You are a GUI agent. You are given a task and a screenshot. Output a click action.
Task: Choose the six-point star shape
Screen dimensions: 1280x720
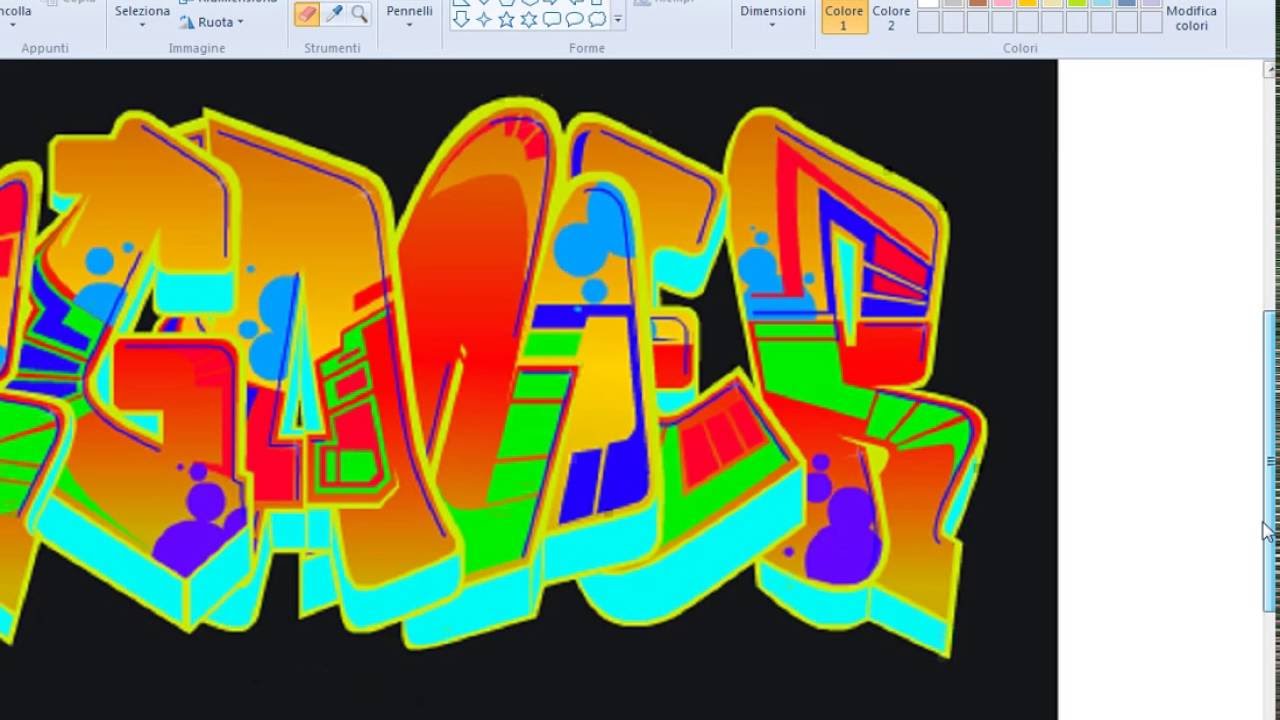[x=529, y=19]
